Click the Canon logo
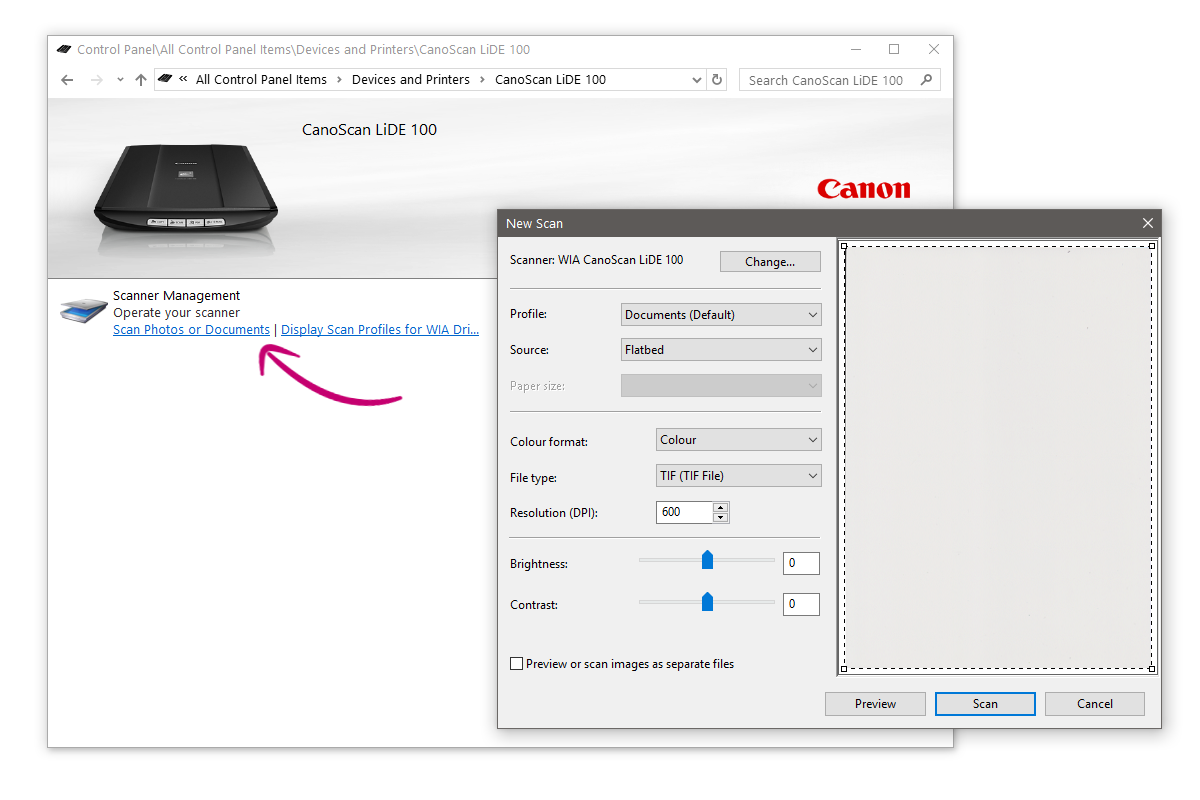 [864, 189]
